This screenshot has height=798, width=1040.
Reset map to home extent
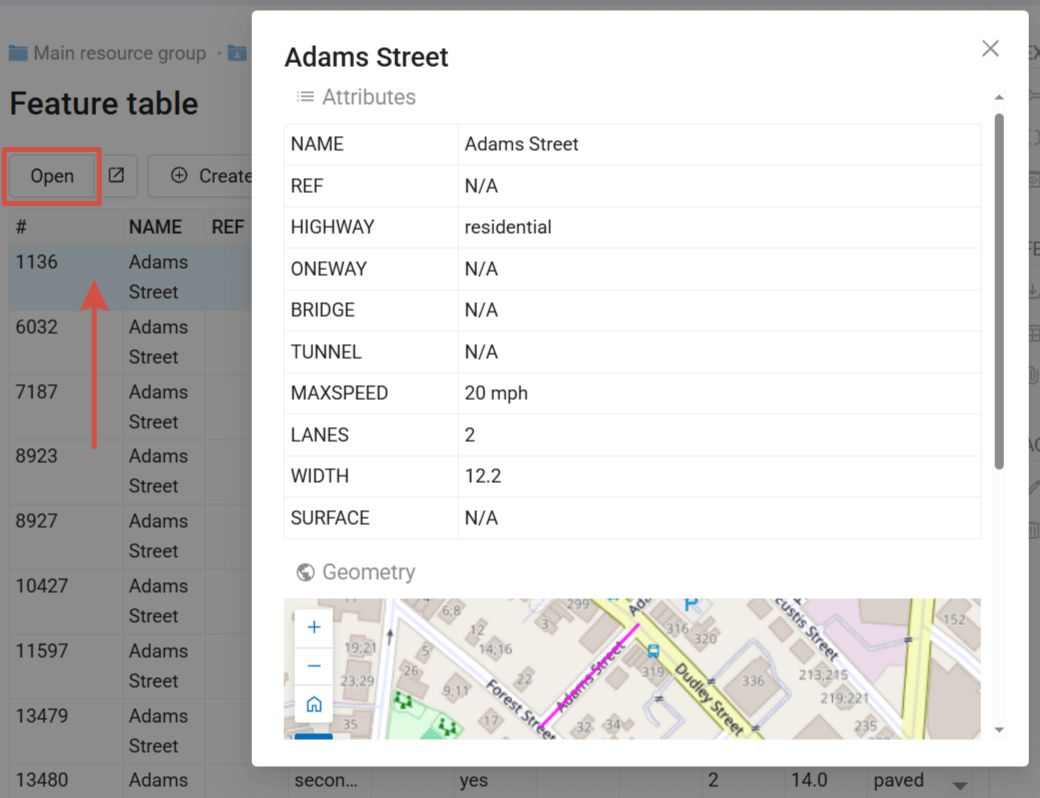(x=314, y=704)
